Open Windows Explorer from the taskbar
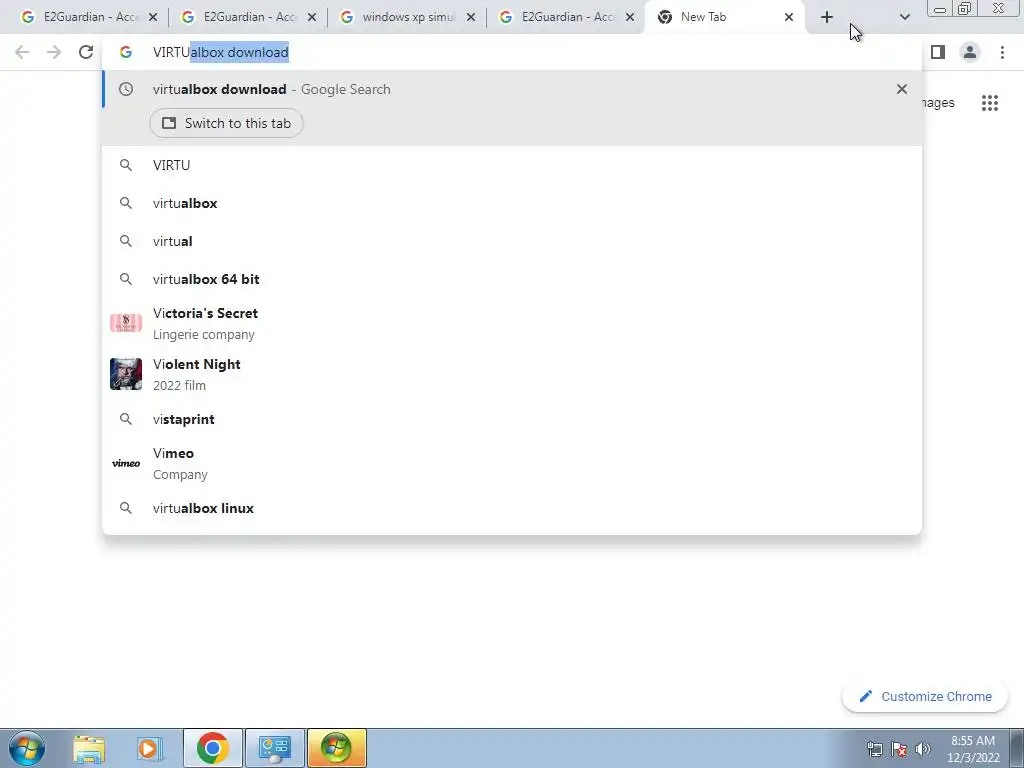1024x768 pixels. coord(89,748)
